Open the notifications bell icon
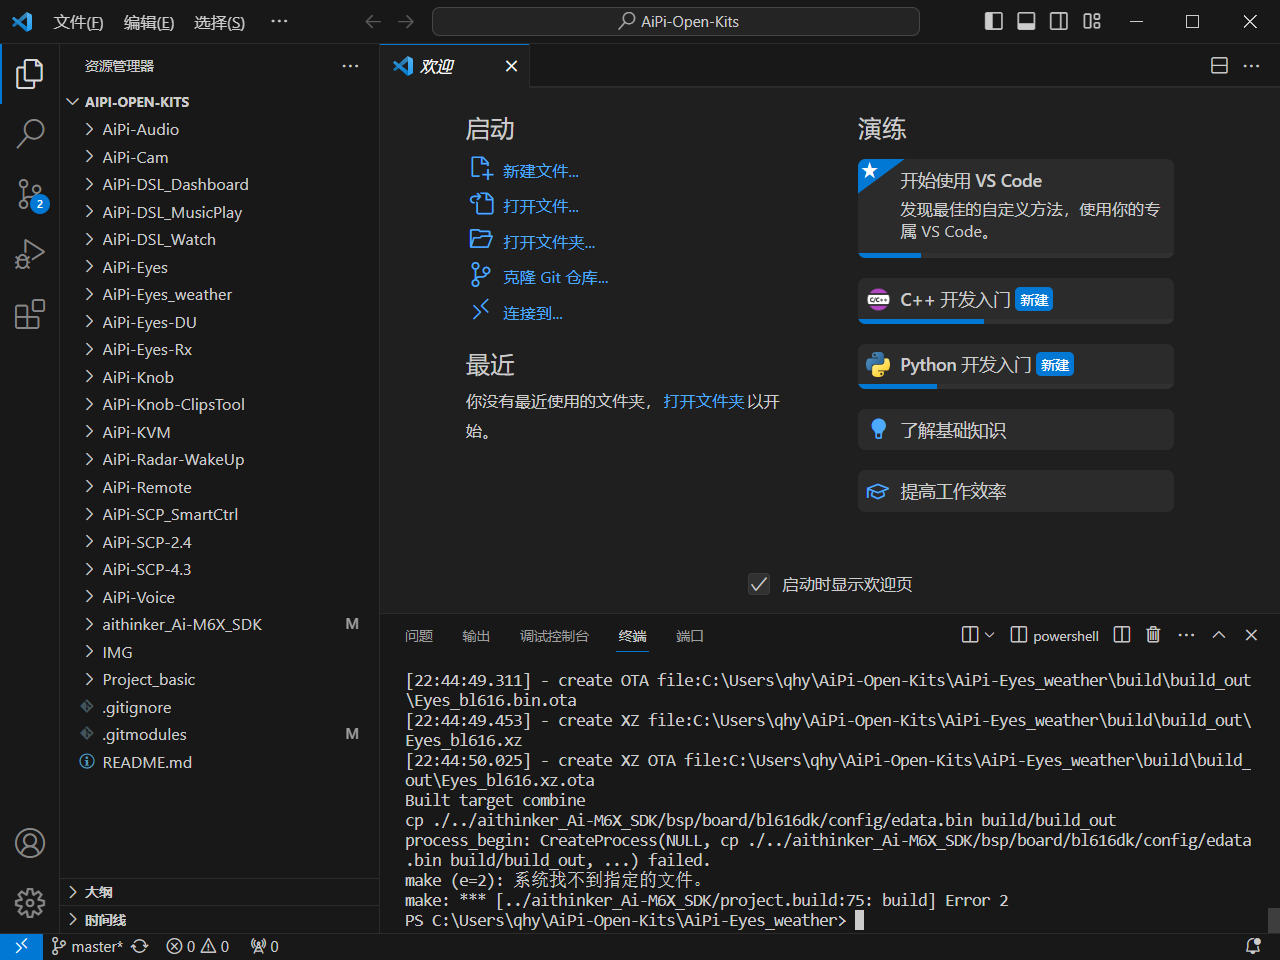 (1253, 946)
